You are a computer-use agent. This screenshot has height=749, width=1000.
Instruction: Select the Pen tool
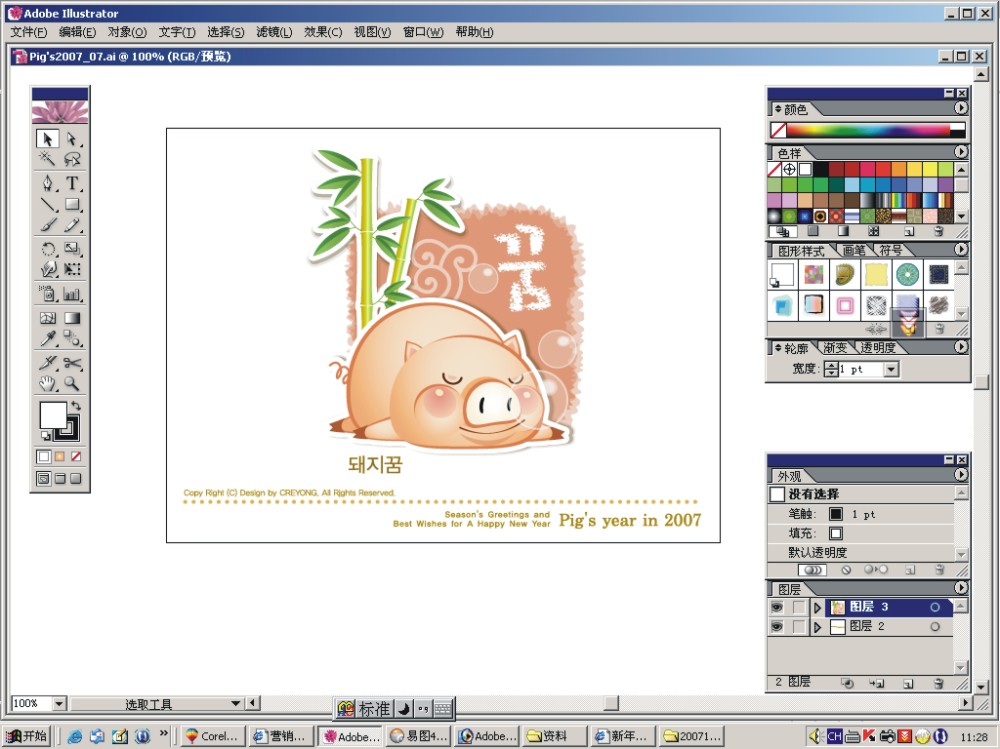click(x=48, y=183)
